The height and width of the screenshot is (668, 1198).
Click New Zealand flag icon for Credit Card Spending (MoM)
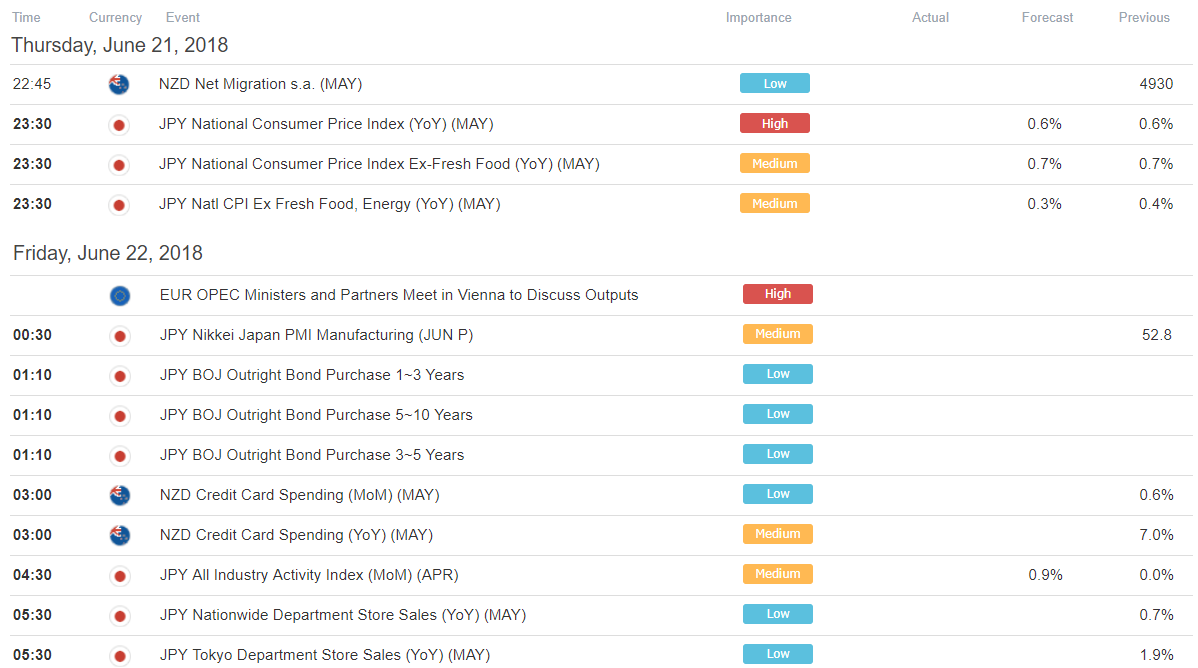pyautogui.click(x=120, y=495)
